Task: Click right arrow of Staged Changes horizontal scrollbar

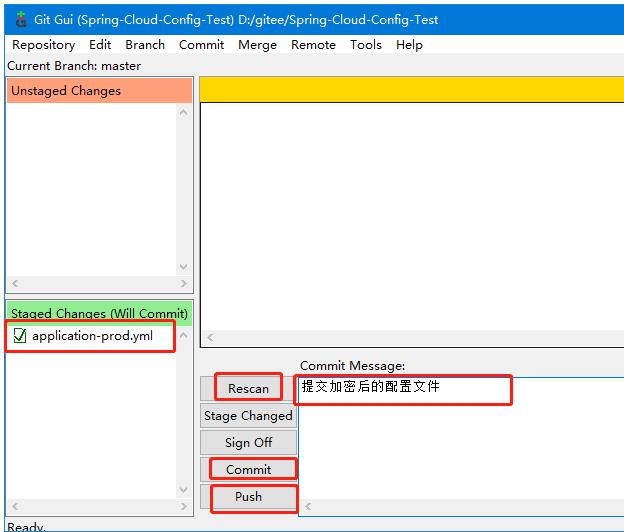Action: pos(183,506)
